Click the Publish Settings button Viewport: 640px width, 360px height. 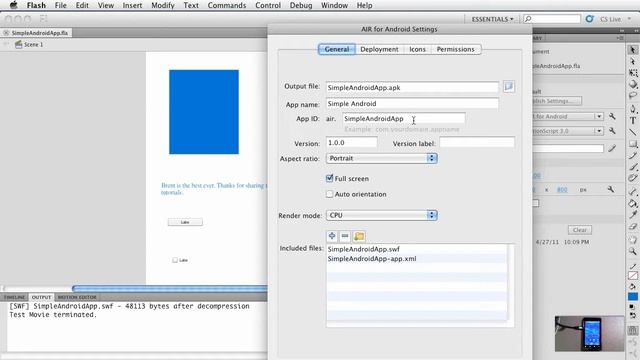[x=557, y=101]
